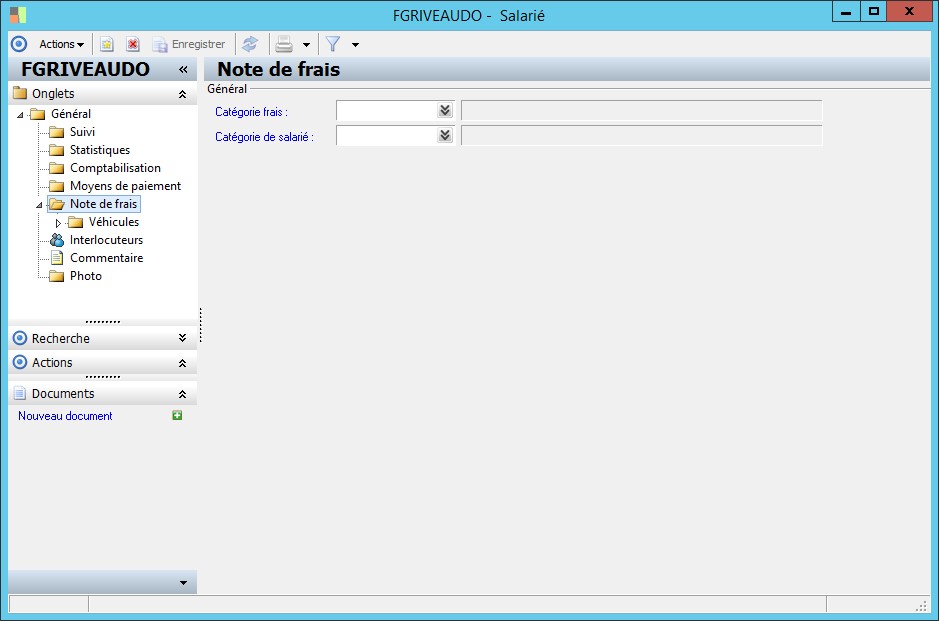Click the printer icon
The width and height of the screenshot is (939, 621).
pyautogui.click(x=284, y=44)
